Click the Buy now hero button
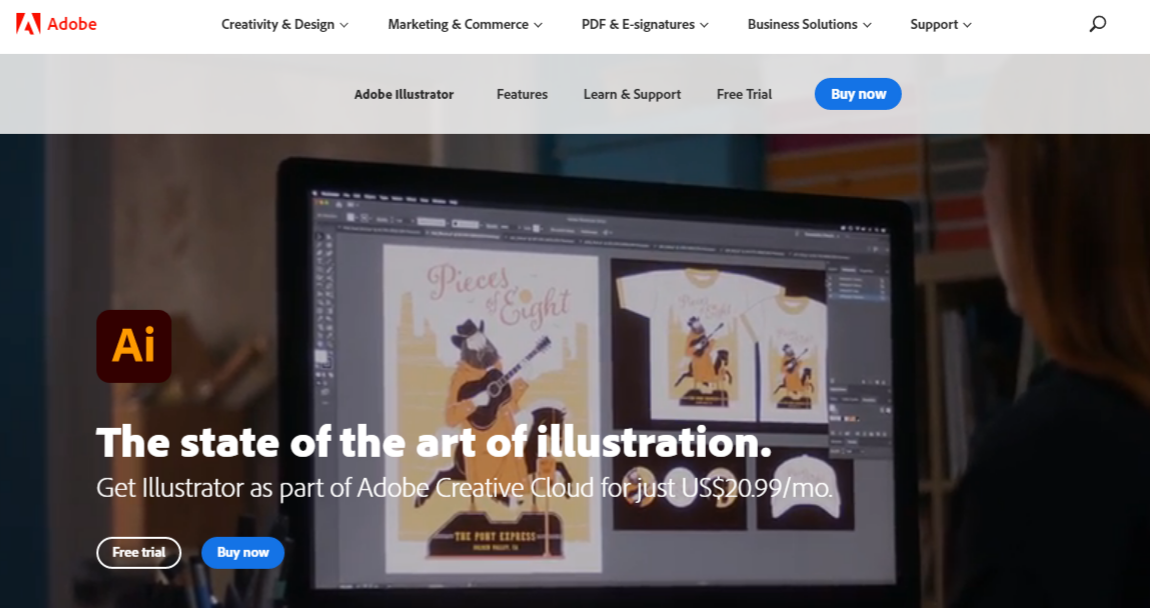 [x=243, y=552]
